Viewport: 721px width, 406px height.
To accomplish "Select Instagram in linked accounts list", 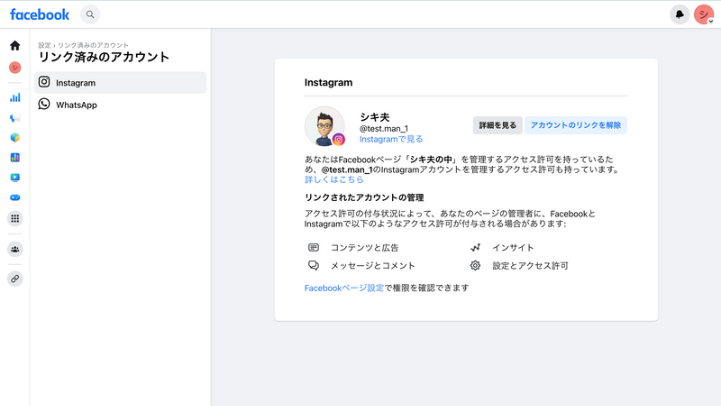I will [x=120, y=83].
